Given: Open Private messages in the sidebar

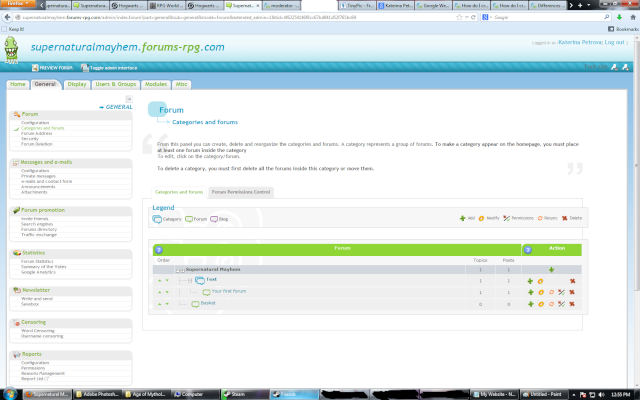Looking at the screenshot, I should click(38, 176).
